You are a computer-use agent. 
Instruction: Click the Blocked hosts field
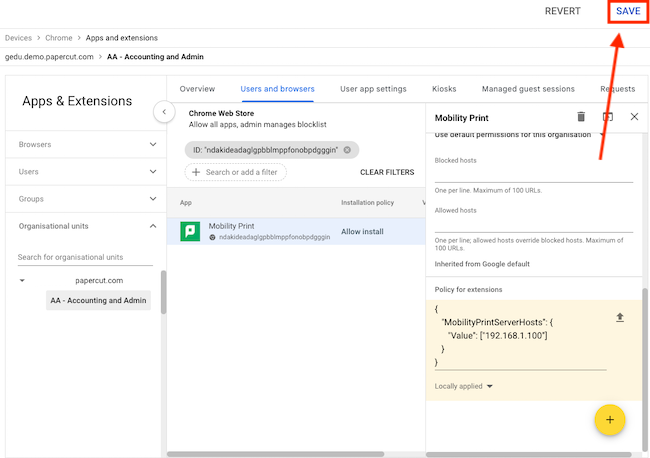534,174
